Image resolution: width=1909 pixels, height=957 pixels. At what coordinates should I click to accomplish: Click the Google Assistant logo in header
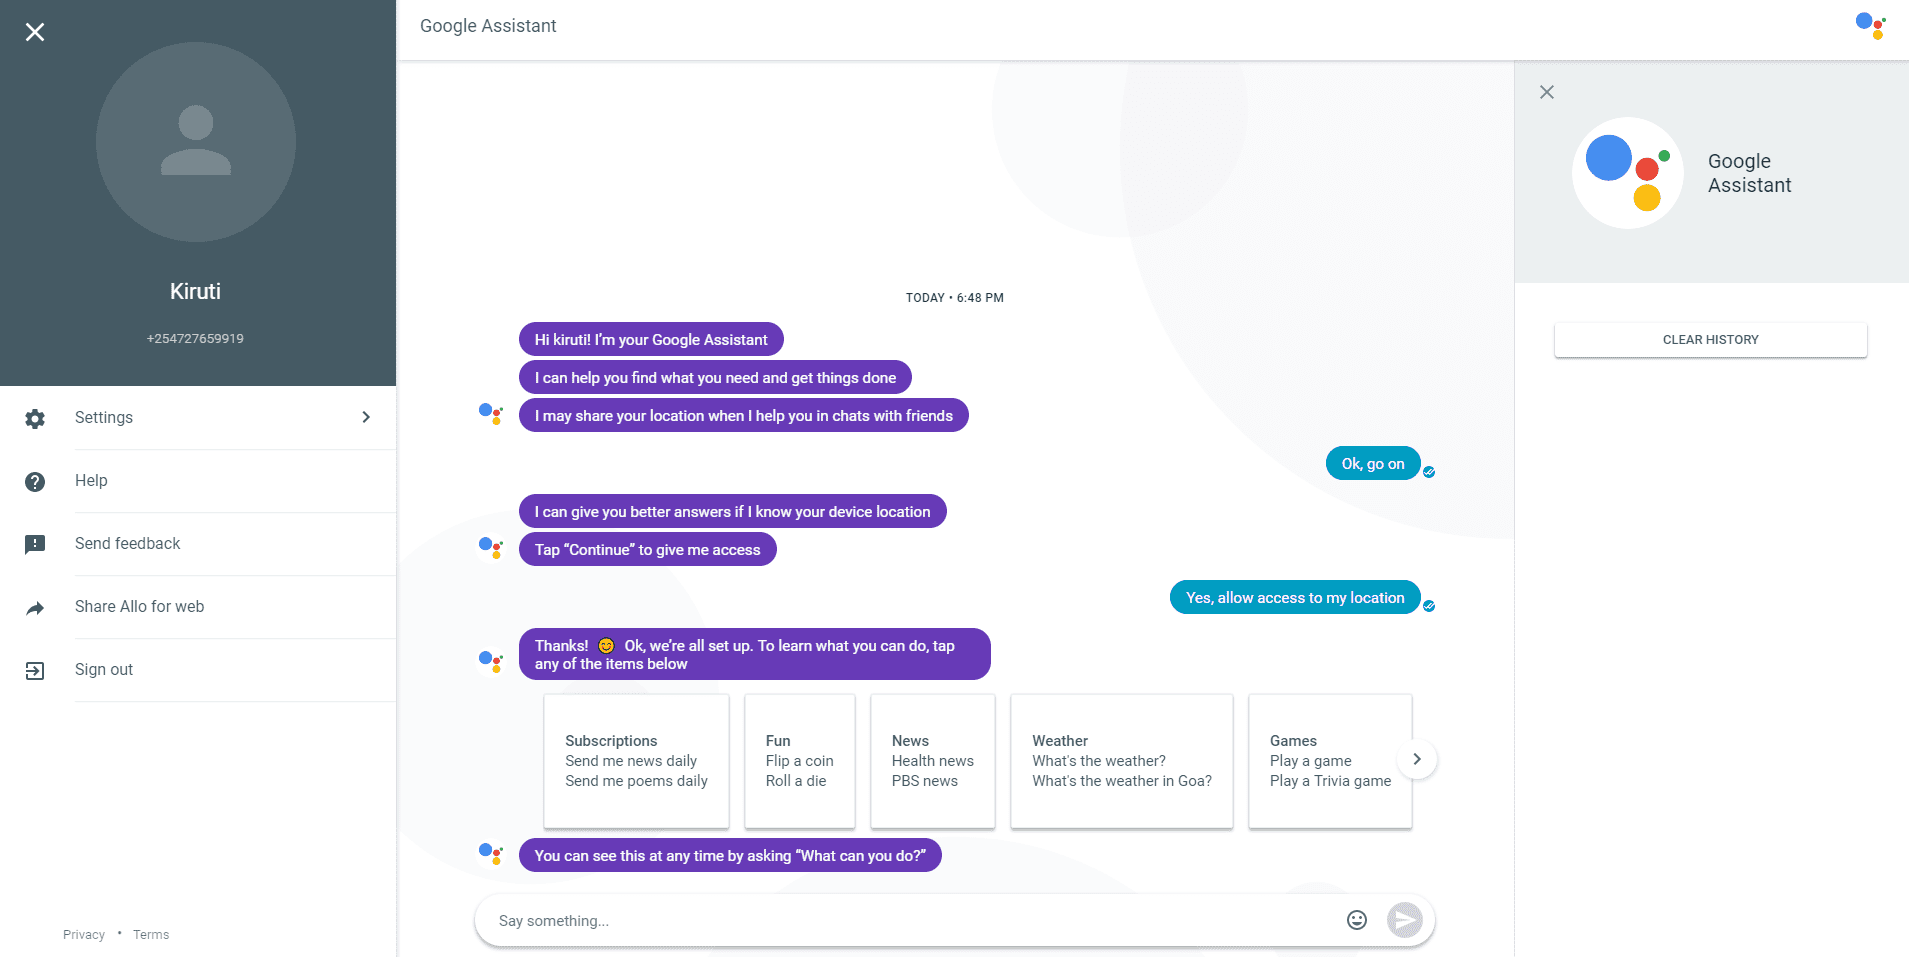coord(1870,25)
